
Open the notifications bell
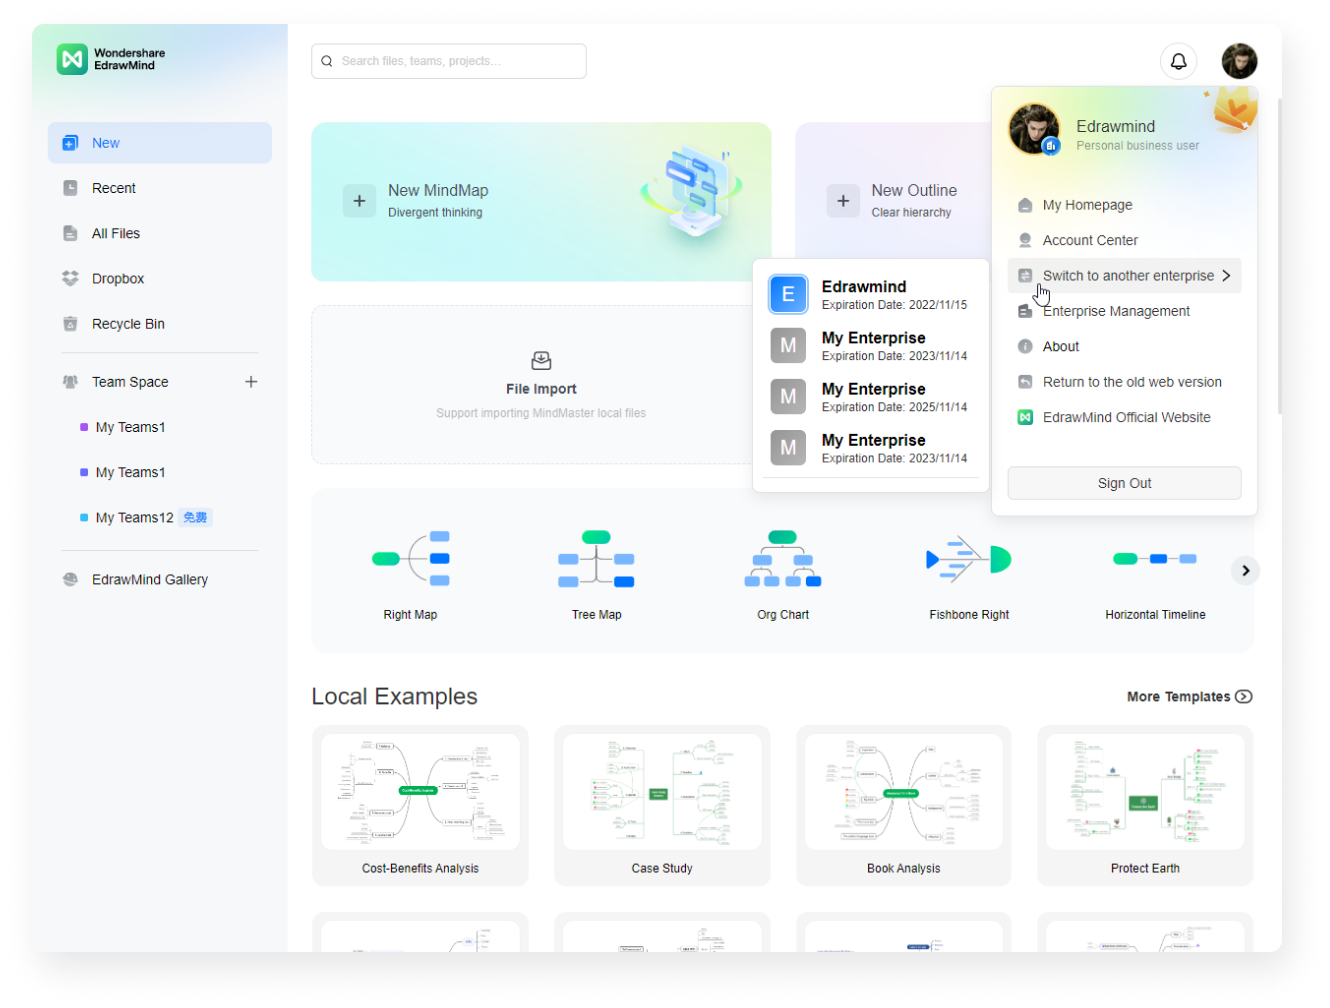(1178, 61)
